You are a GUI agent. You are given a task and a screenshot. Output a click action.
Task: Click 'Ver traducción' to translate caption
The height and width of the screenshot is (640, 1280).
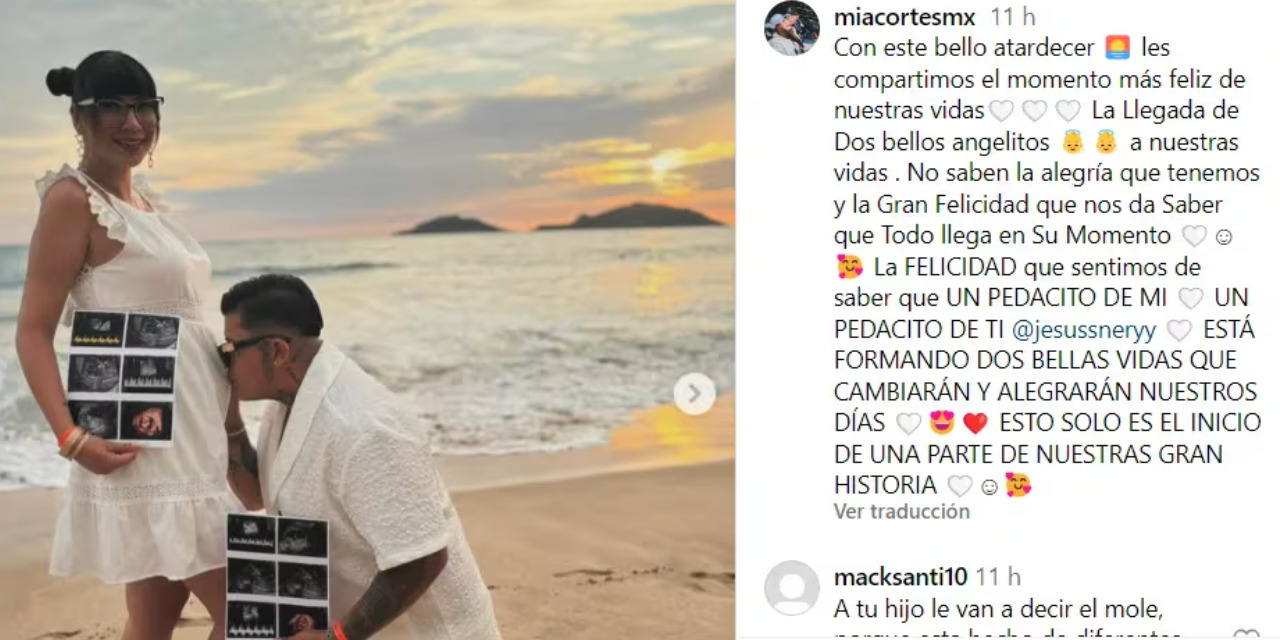coord(902,511)
